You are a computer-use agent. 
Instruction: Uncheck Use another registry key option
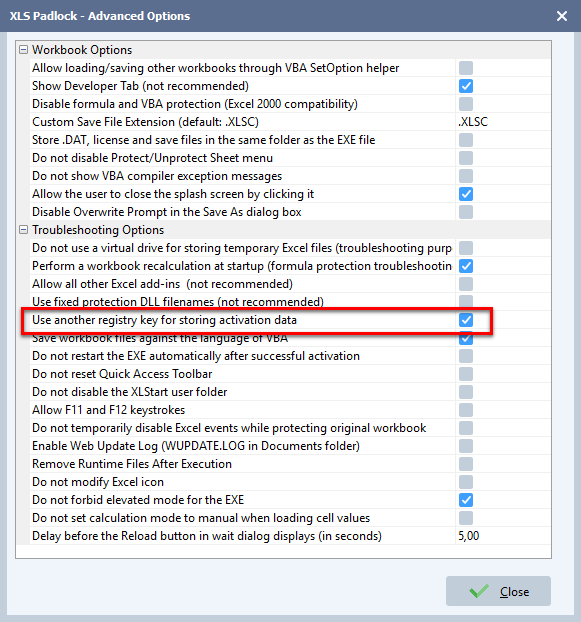(466, 320)
